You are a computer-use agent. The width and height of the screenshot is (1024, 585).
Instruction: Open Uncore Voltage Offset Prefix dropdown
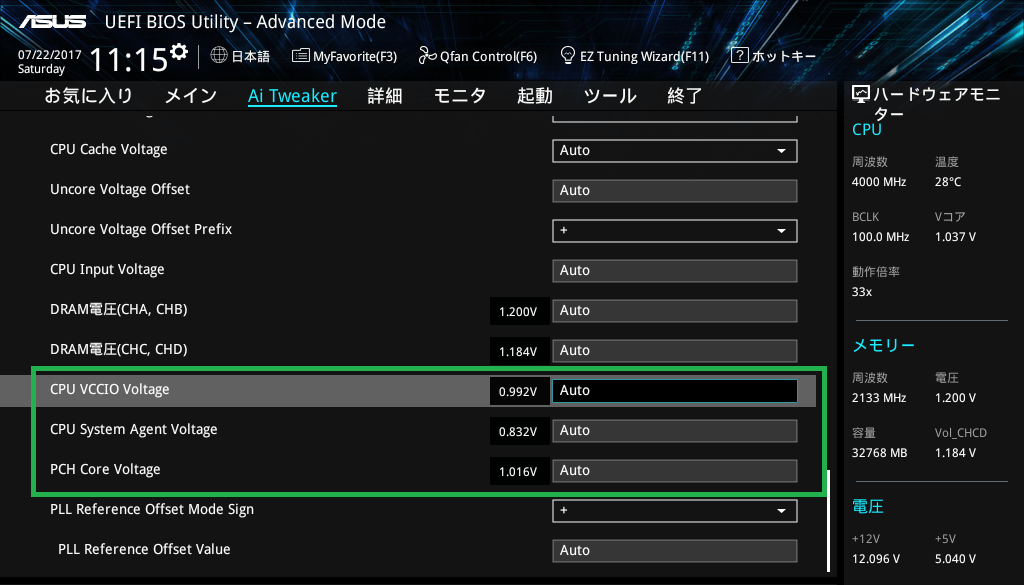pyautogui.click(x=675, y=230)
